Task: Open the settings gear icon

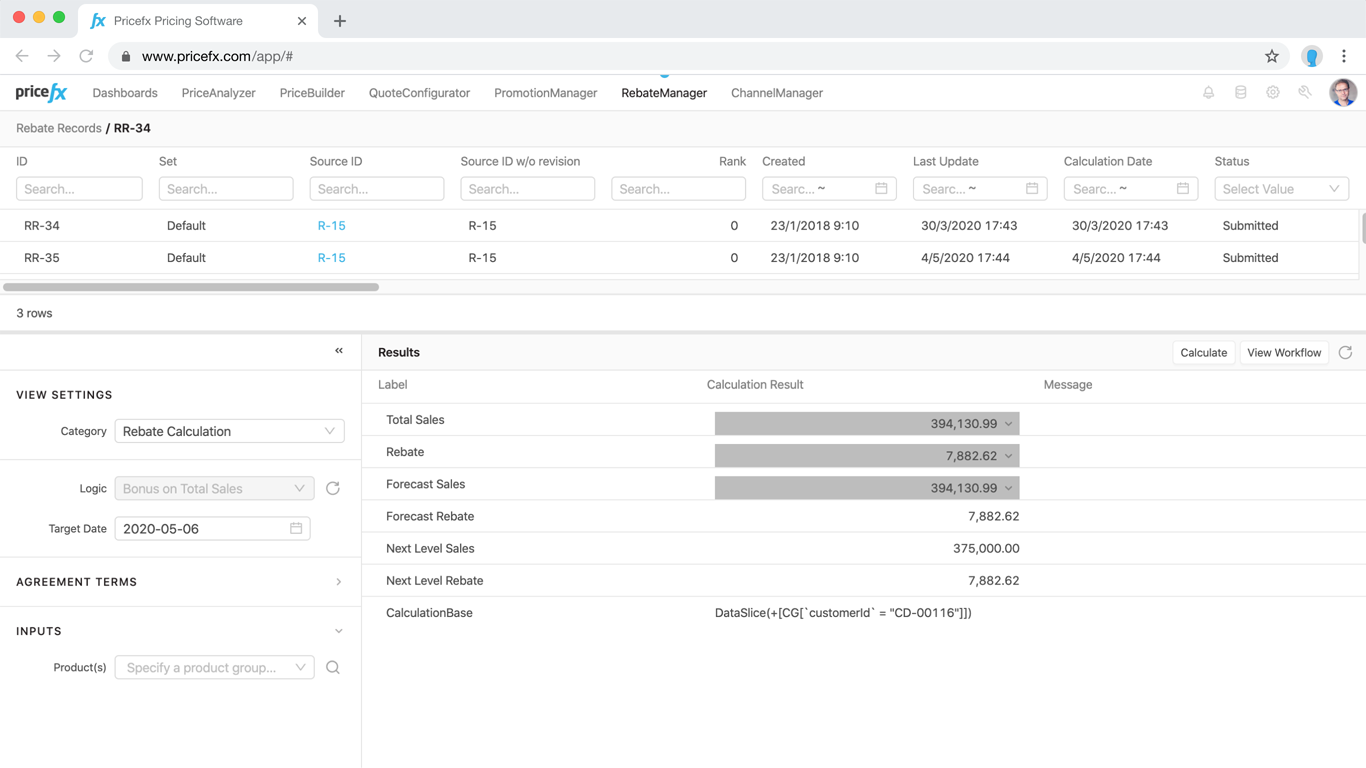Action: click(x=1272, y=93)
